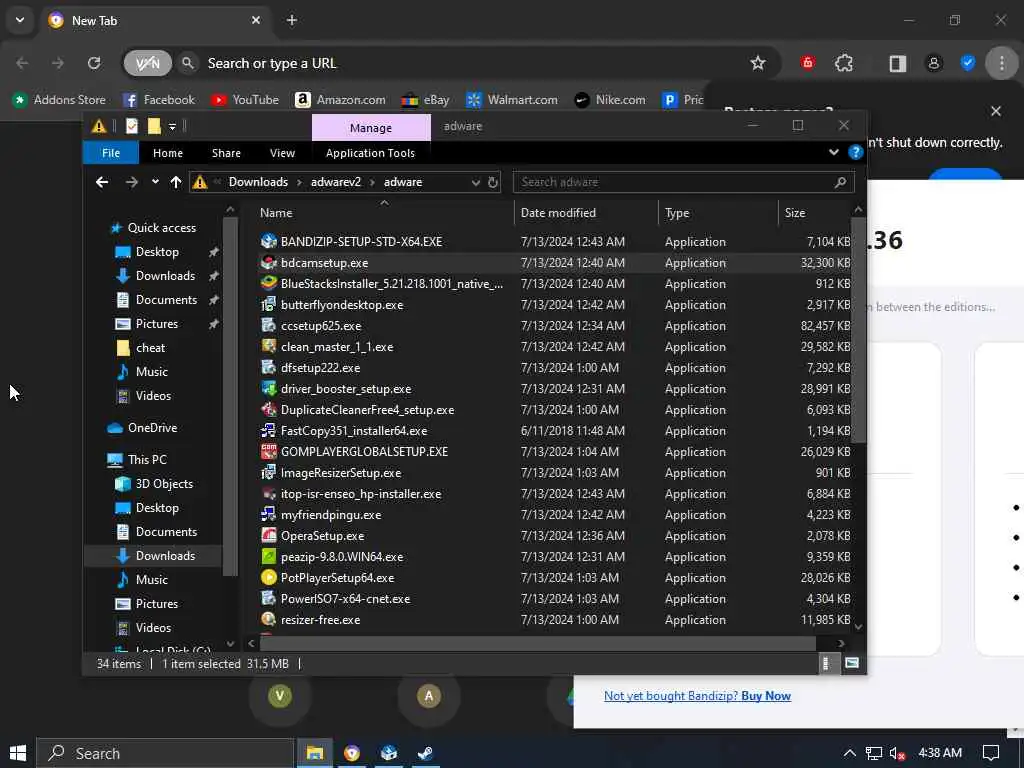This screenshot has height=768, width=1024.
Task: Open the Share ribbon tab
Action: (226, 153)
